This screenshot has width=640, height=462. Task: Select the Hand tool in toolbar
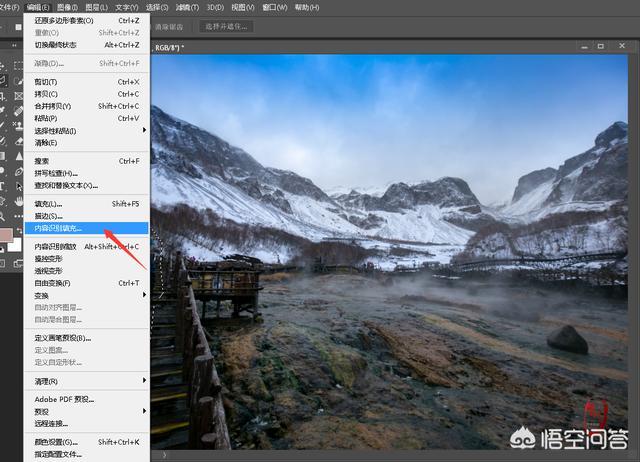[x=19, y=200]
